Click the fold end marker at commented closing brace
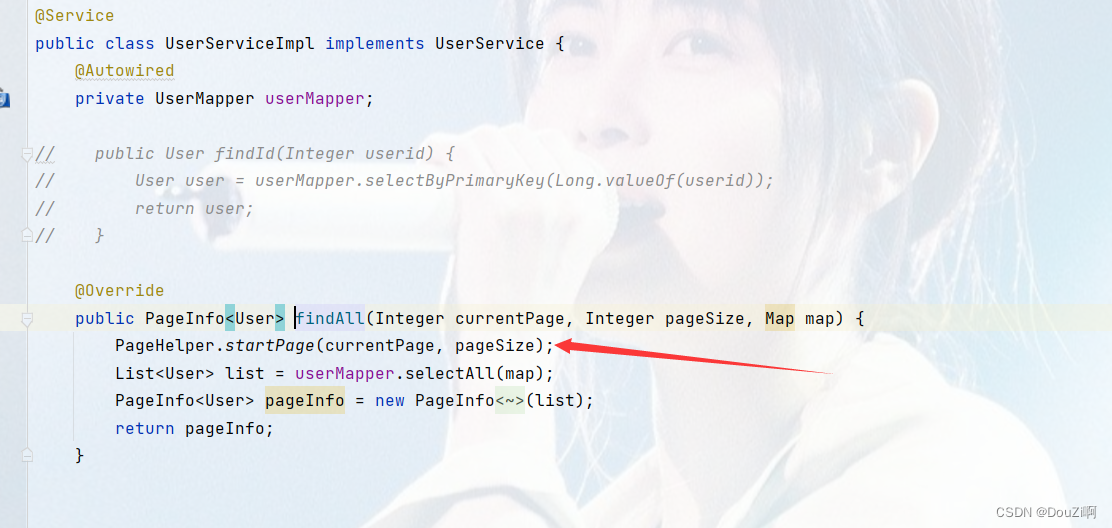 click(x=27, y=236)
